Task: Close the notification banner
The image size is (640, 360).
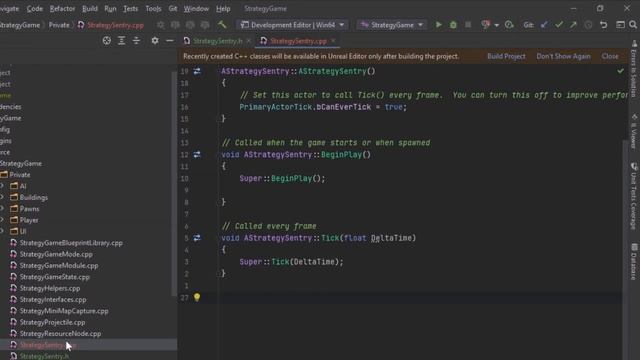Action: coord(610,56)
